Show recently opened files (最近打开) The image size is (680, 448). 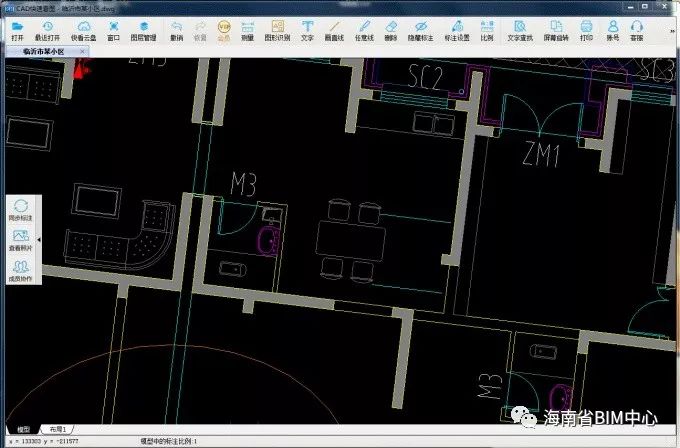[x=47, y=30]
